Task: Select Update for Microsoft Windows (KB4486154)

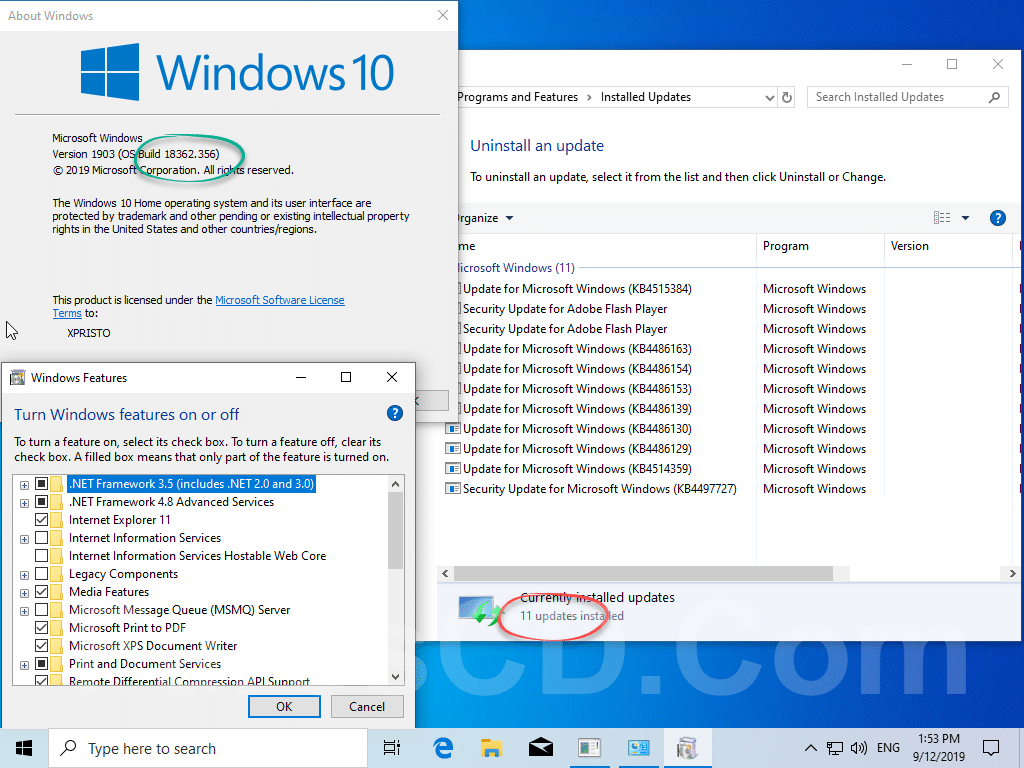Action: click(x=577, y=369)
